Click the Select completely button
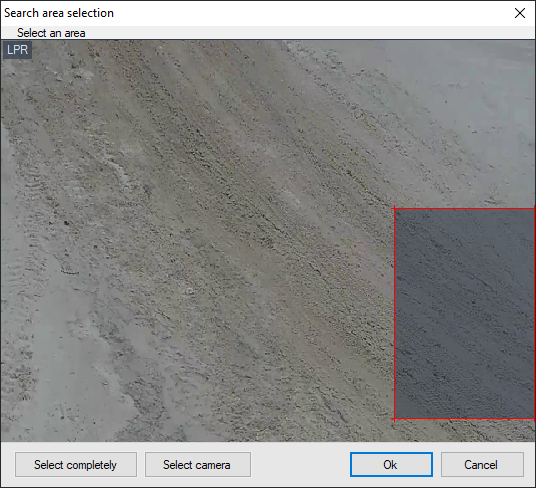This screenshot has height=488, width=536. (x=76, y=464)
